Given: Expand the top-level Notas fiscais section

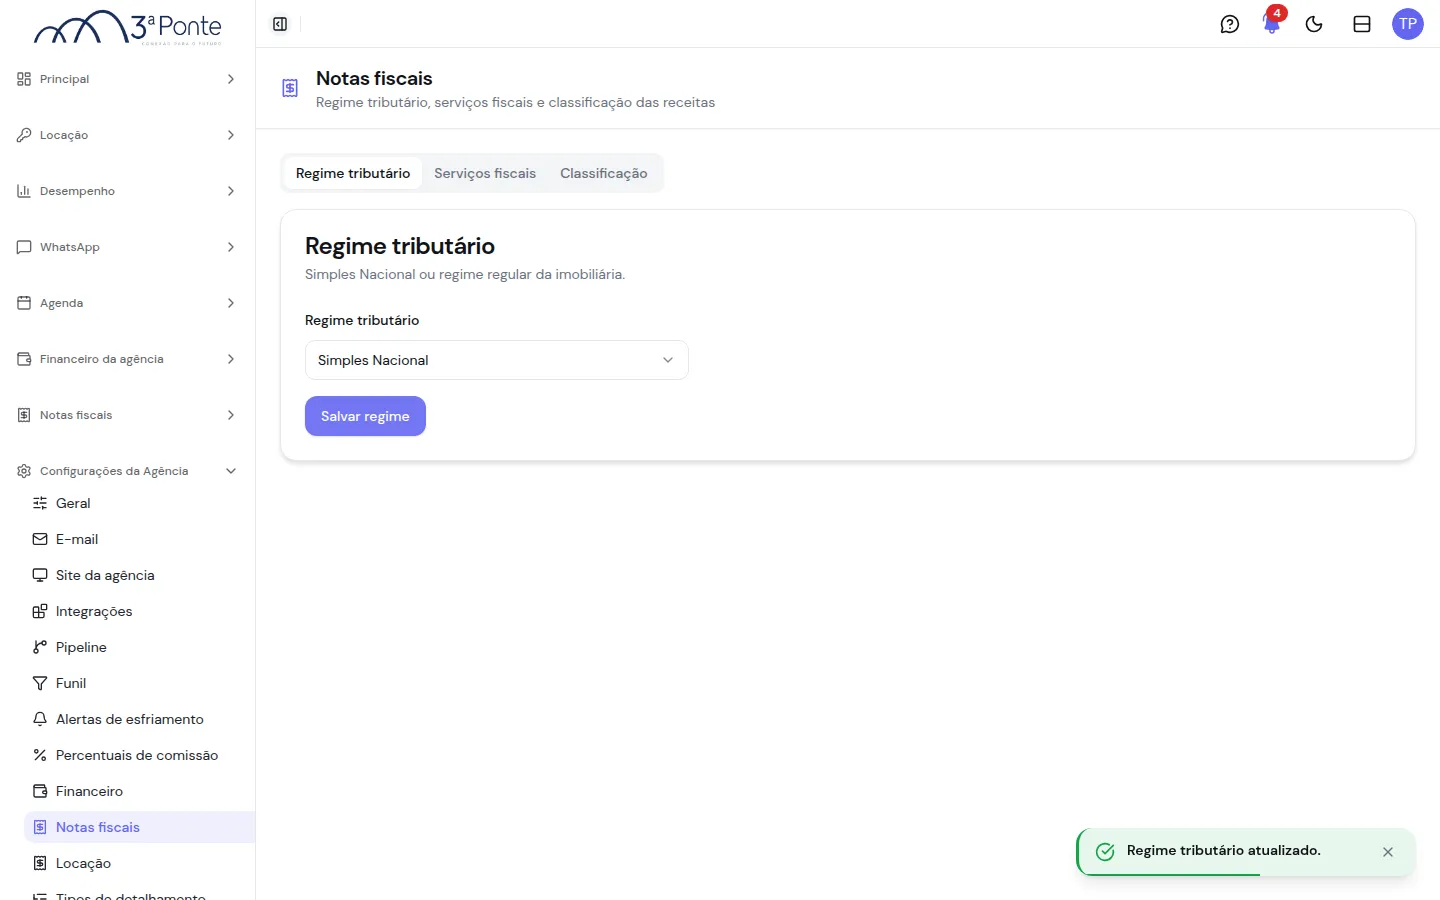Looking at the screenshot, I should 127,415.
